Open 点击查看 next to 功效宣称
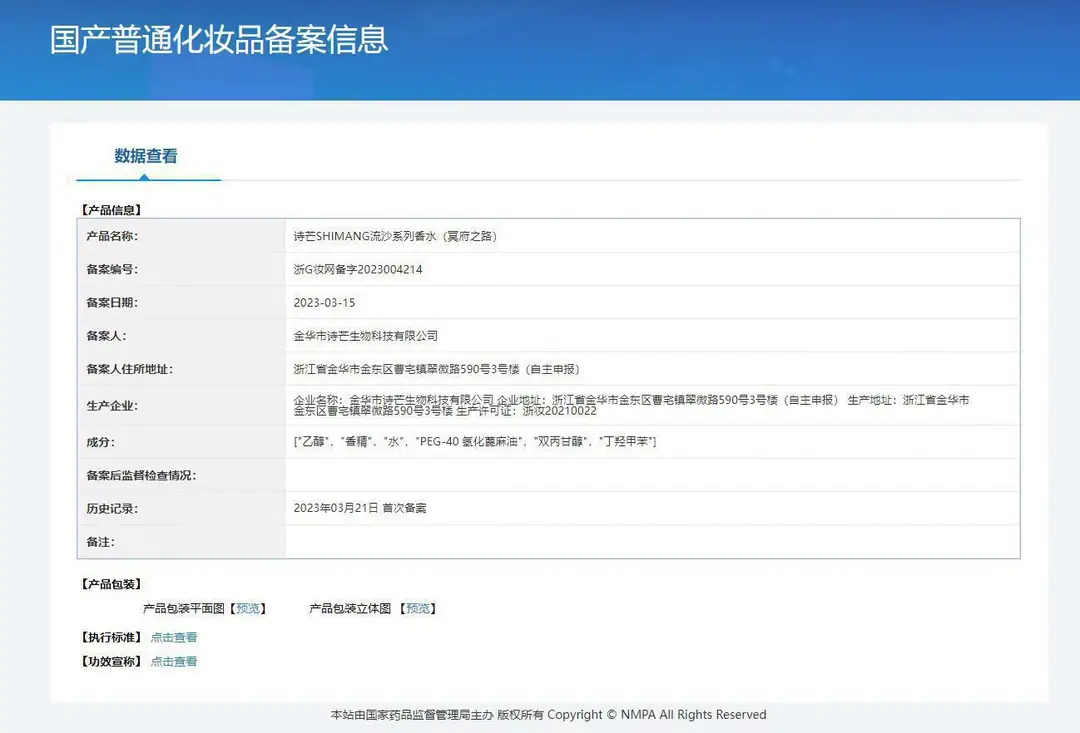Screen dimensions: 1080x733 (174, 661)
